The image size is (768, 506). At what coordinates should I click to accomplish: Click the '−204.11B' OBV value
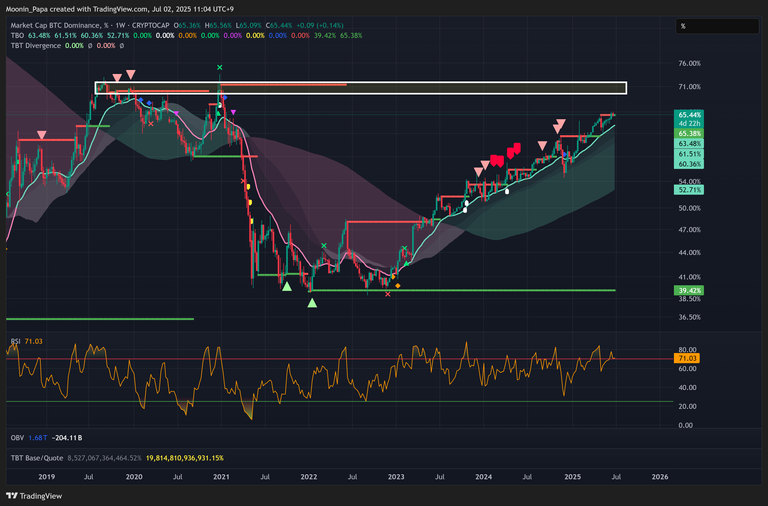pos(67,437)
